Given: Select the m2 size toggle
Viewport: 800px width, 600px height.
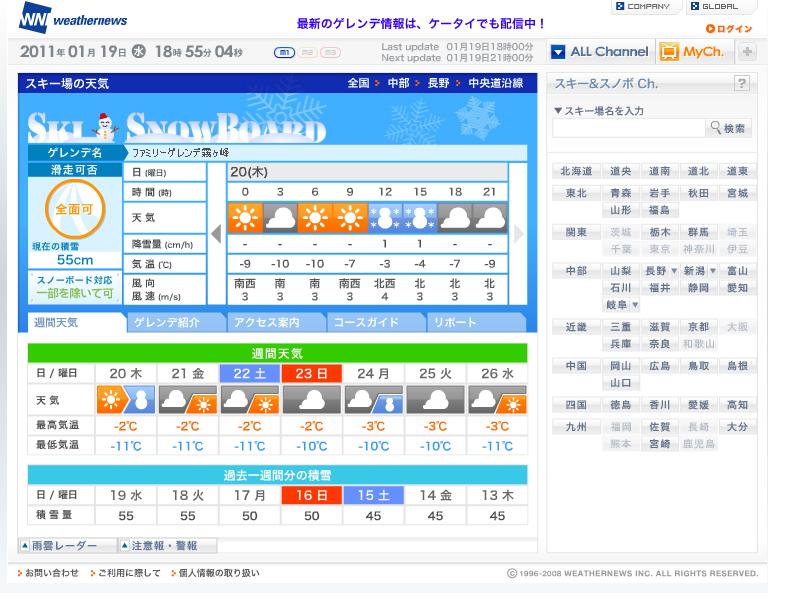Looking at the screenshot, I should (307, 53).
